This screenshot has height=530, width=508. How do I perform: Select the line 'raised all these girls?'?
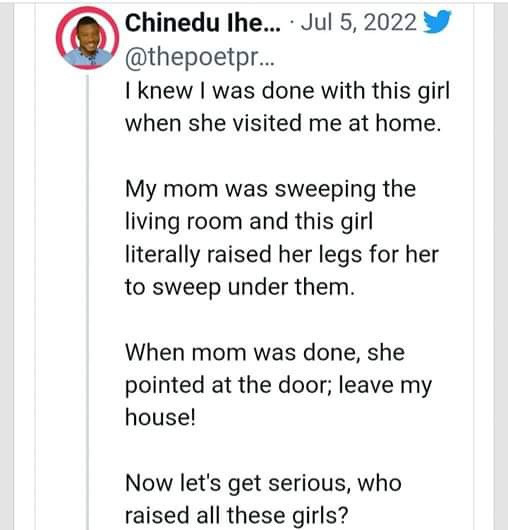[237, 516]
